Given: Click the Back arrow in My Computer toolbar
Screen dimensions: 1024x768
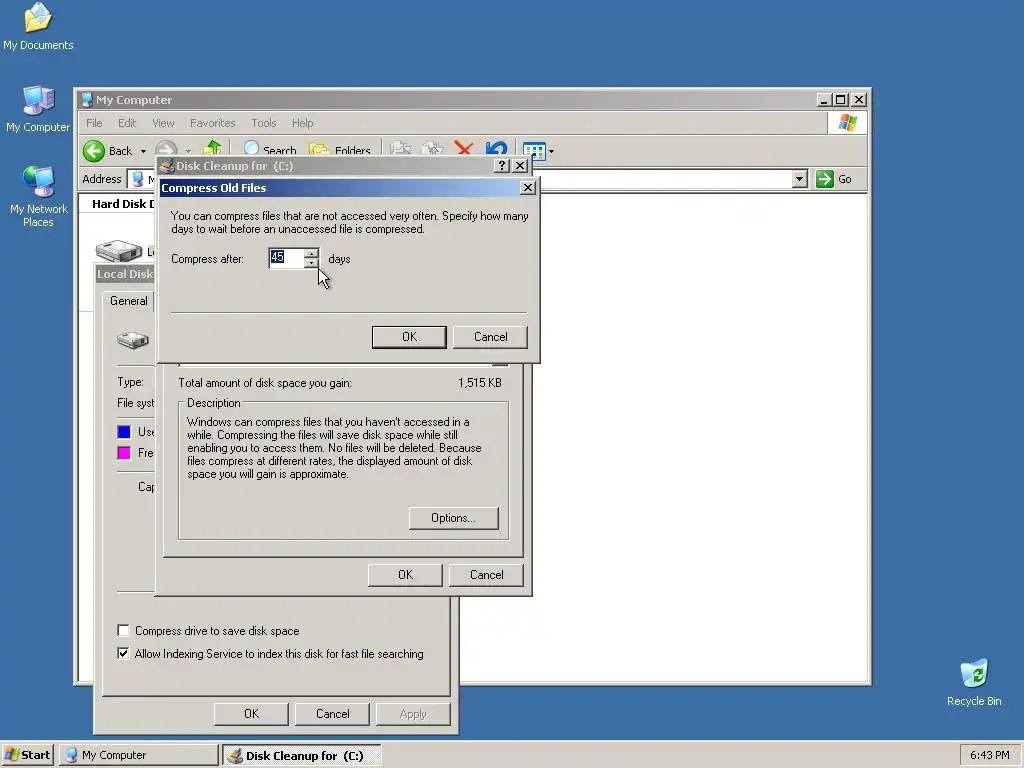Looking at the screenshot, I should pyautogui.click(x=94, y=151).
